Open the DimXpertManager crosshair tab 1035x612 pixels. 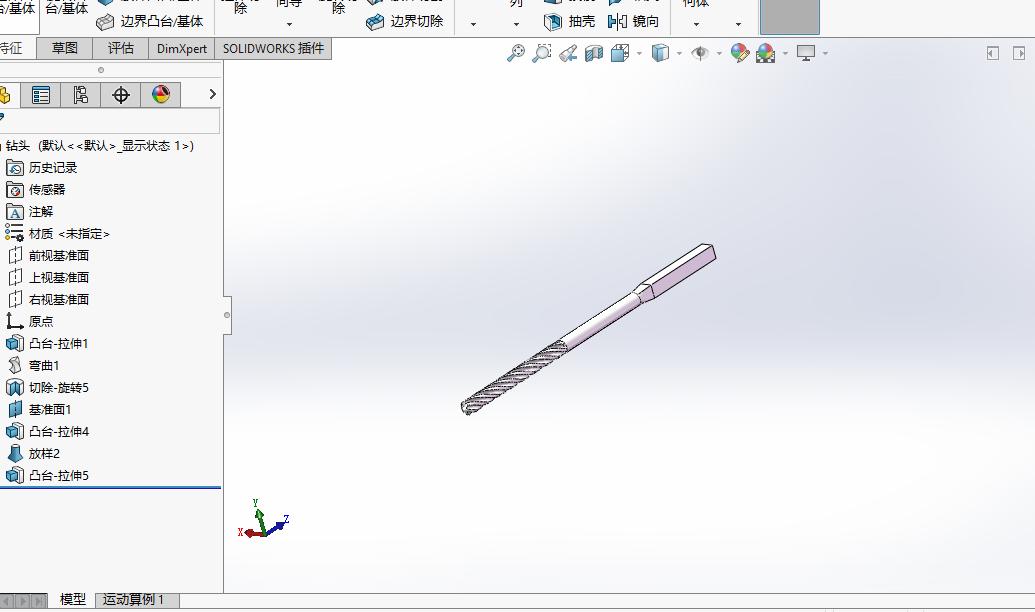pyautogui.click(x=121, y=95)
